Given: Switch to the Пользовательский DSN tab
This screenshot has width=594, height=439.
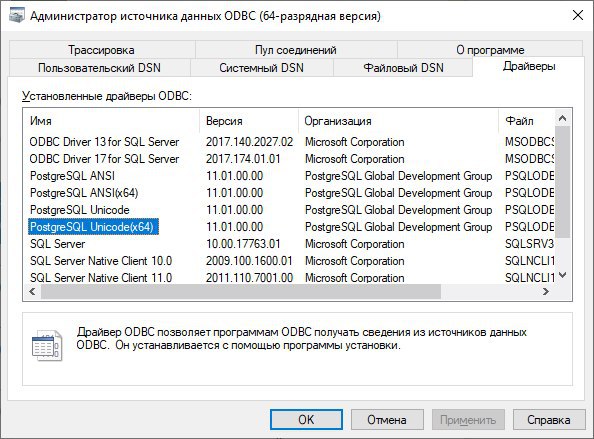Looking at the screenshot, I should point(99,68).
